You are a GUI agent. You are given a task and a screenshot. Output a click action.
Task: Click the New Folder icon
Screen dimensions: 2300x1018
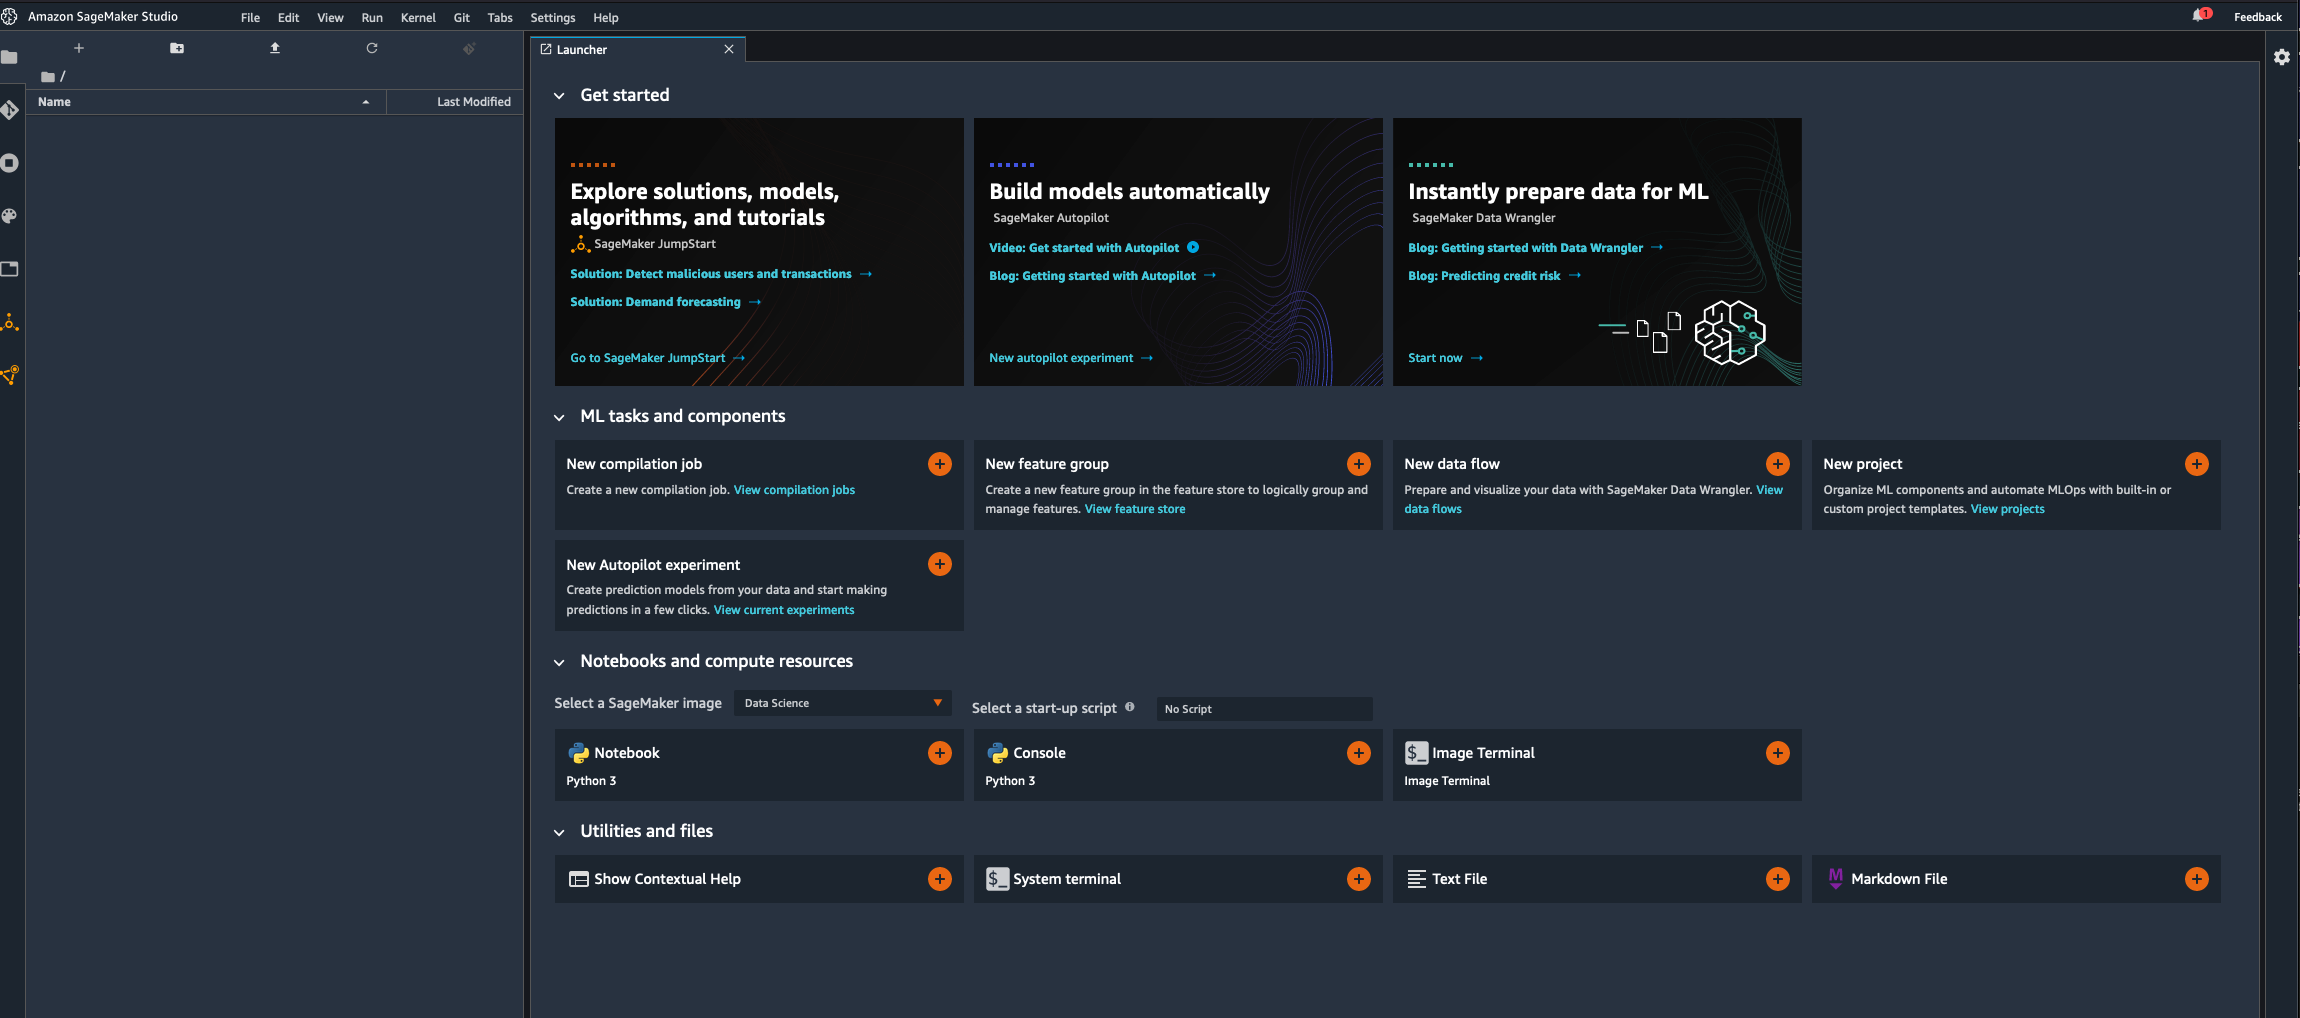(x=177, y=48)
